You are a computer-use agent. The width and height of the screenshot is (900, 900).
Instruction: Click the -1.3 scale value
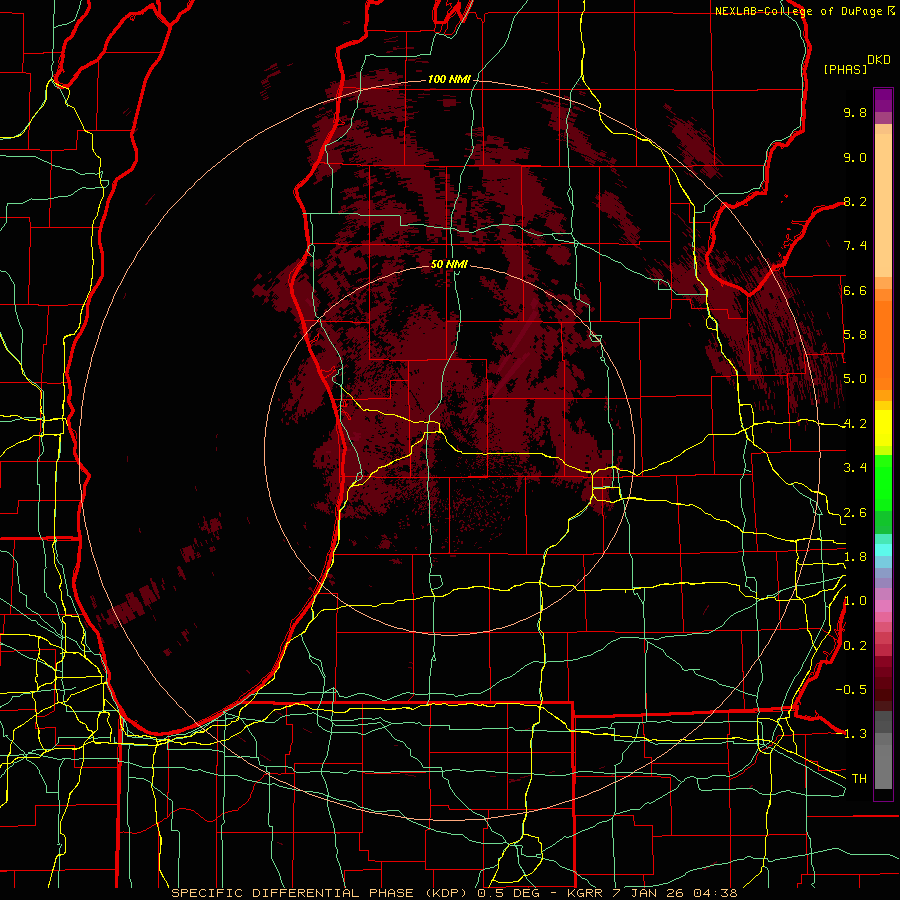click(x=851, y=734)
